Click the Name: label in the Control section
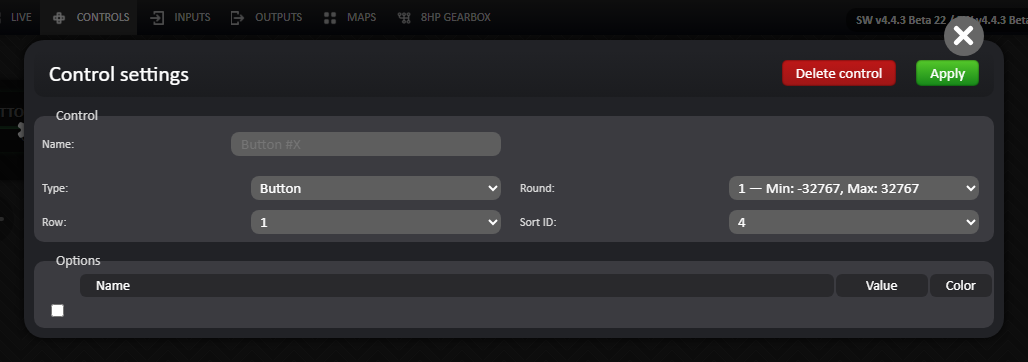The height and width of the screenshot is (362, 1028). 58,144
